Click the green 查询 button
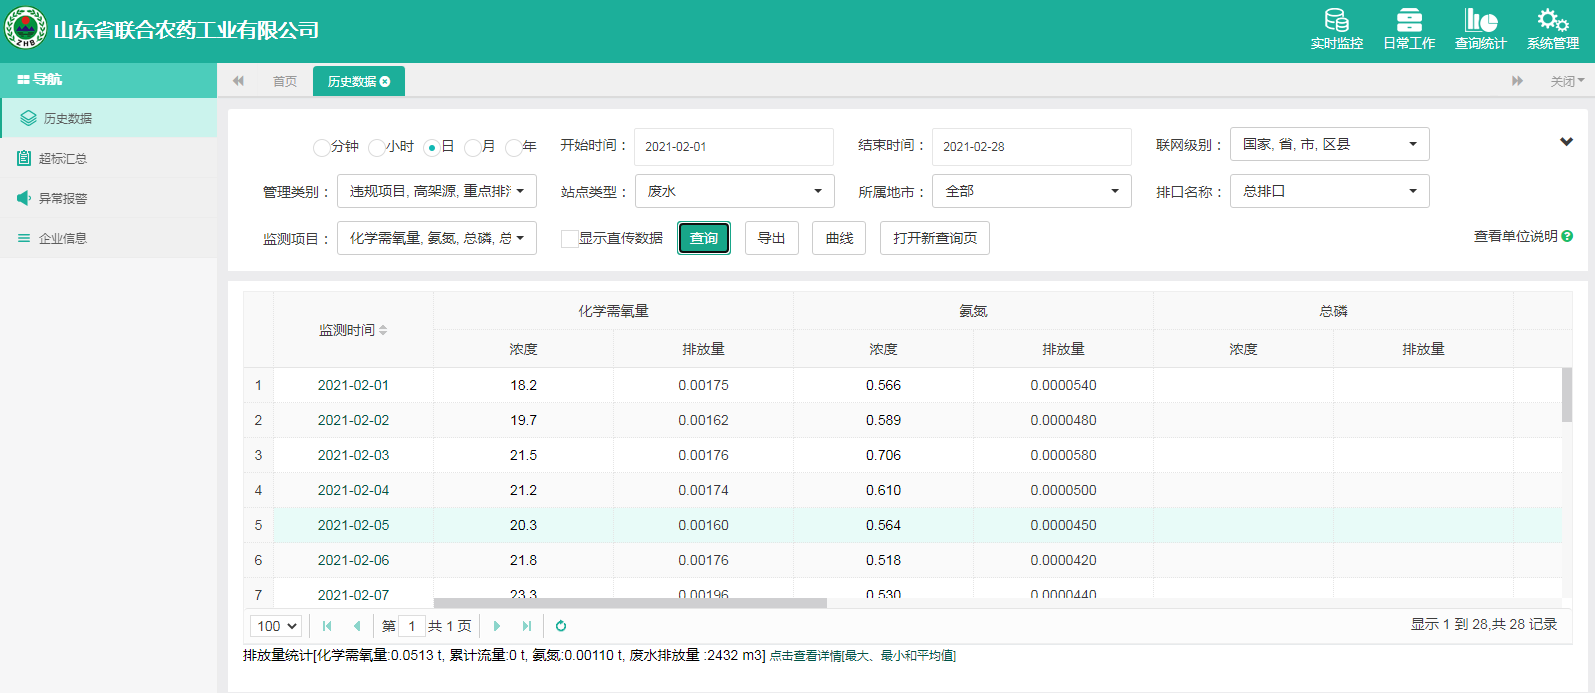The height and width of the screenshot is (693, 1595). 704,238
